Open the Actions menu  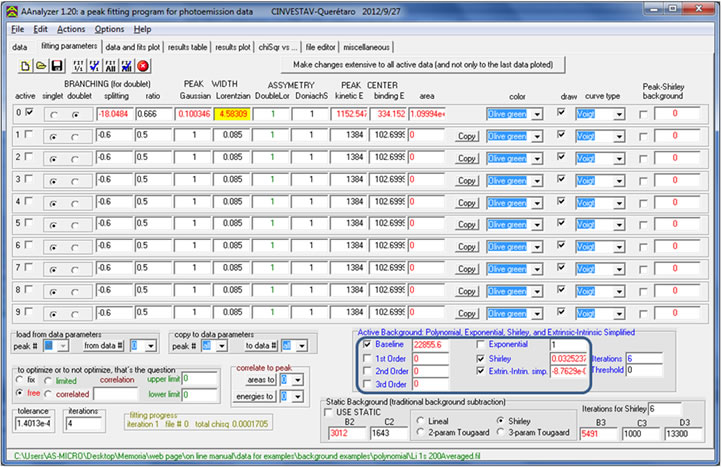tap(71, 30)
